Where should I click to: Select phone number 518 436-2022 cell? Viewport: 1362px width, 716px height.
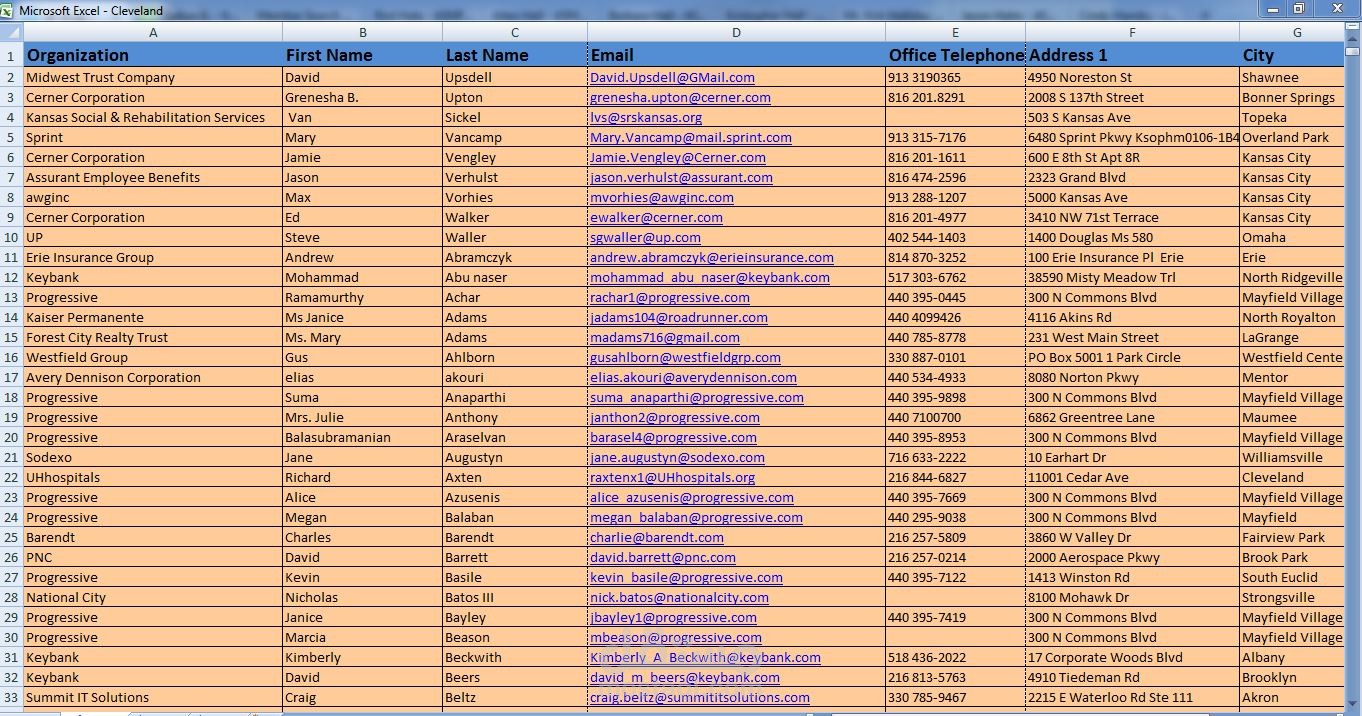pos(955,657)
